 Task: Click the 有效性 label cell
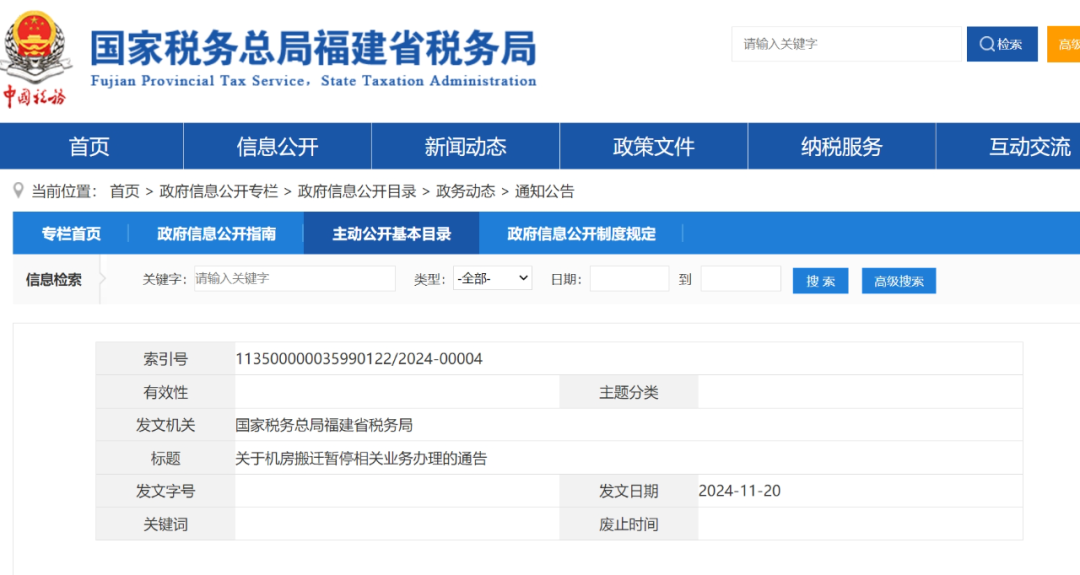coord(165,392)
